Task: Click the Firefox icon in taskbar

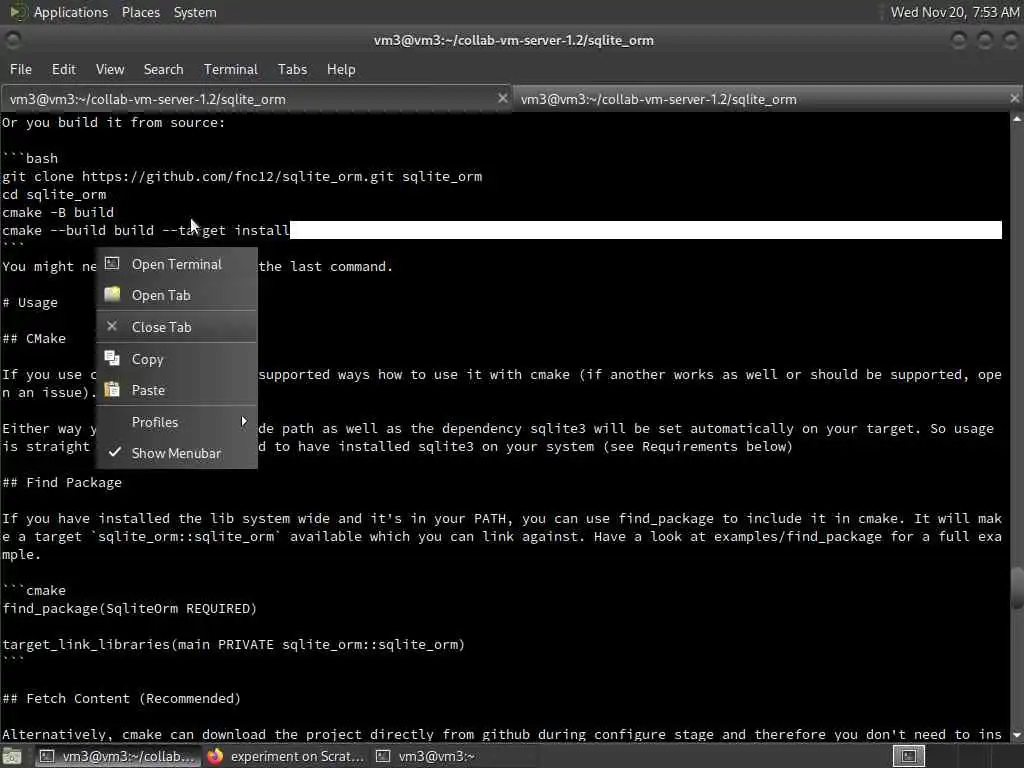Action: pos(215,756)
